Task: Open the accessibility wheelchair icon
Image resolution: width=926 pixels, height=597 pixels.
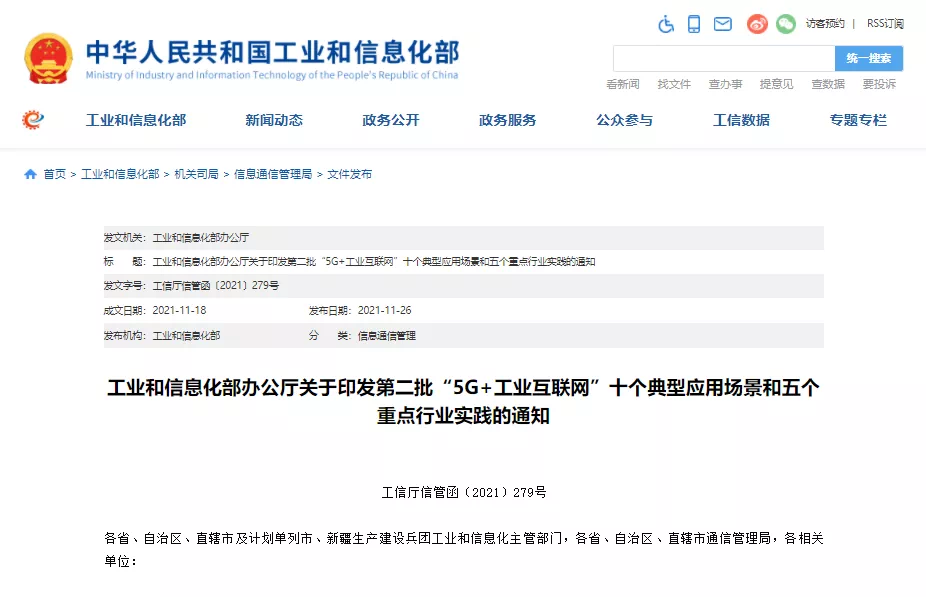Action: point(666,24)
